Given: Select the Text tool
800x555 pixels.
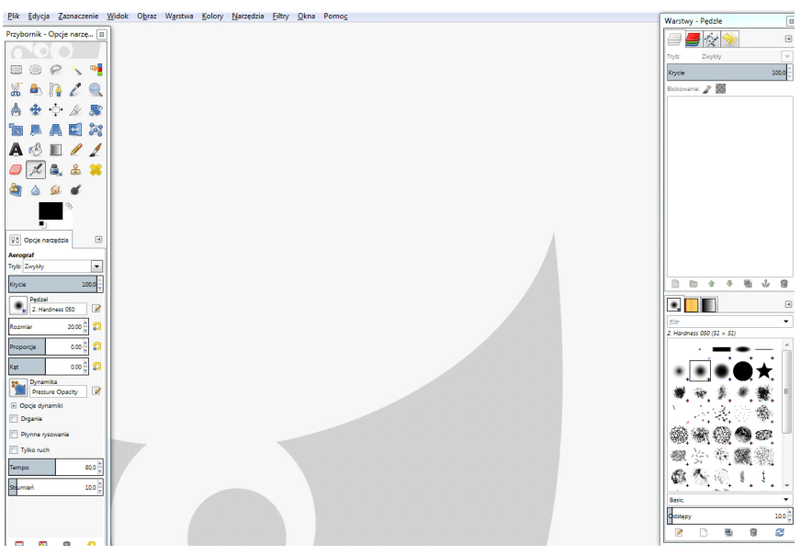Looking at the screenshot, I should [16, 149].
